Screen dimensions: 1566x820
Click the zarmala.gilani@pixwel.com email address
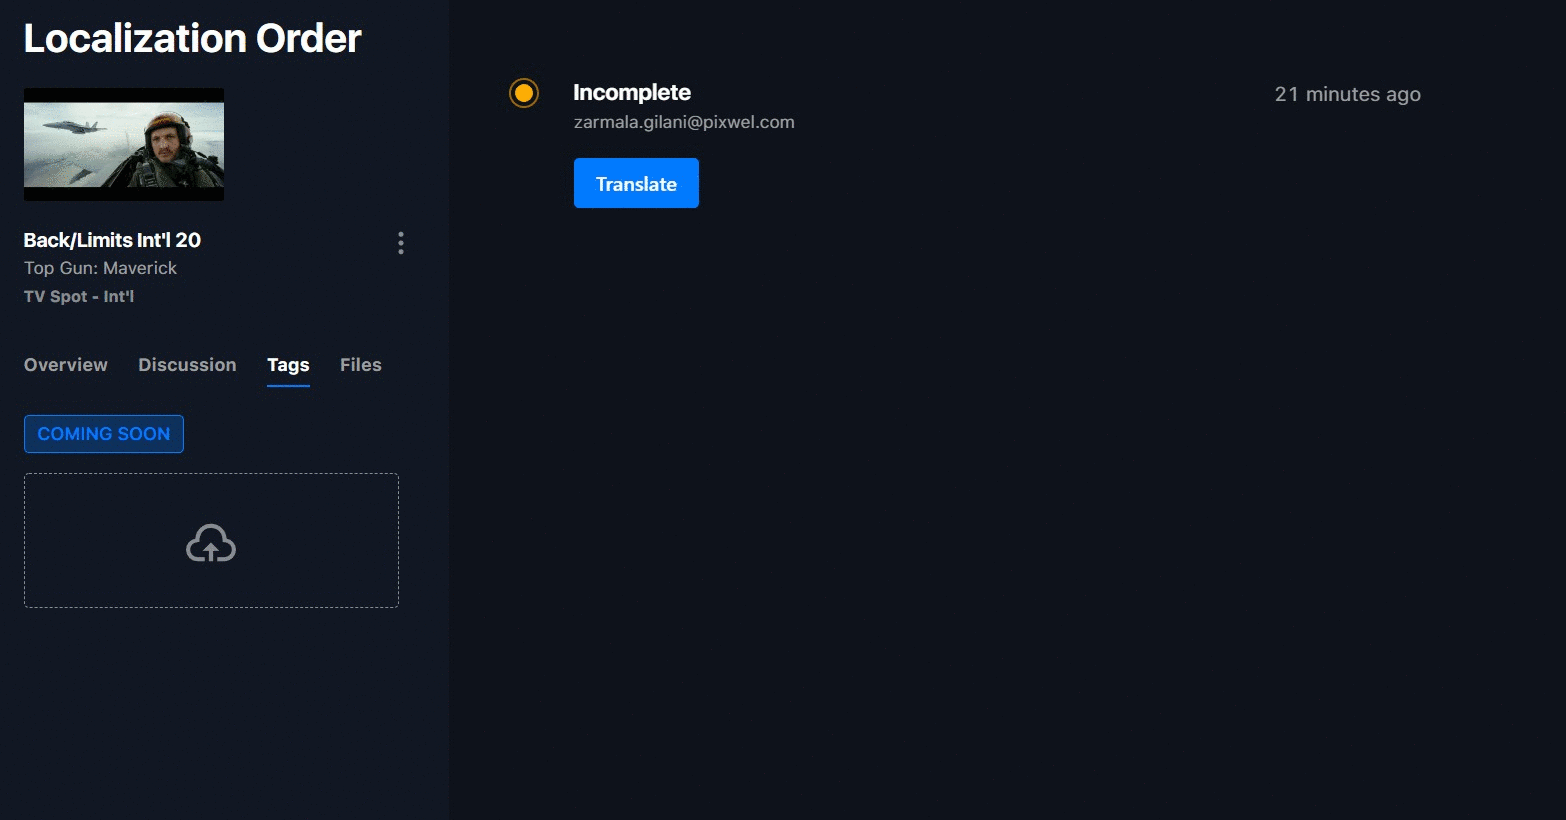684,122
